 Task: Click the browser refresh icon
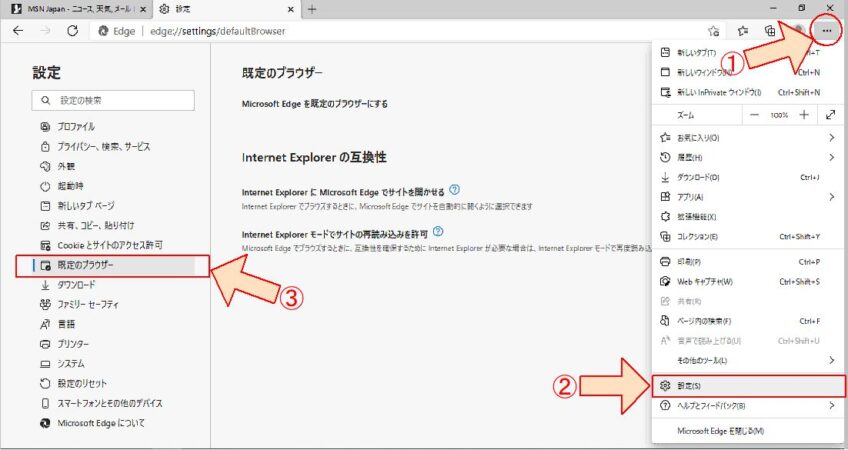(x=72, y=31)
